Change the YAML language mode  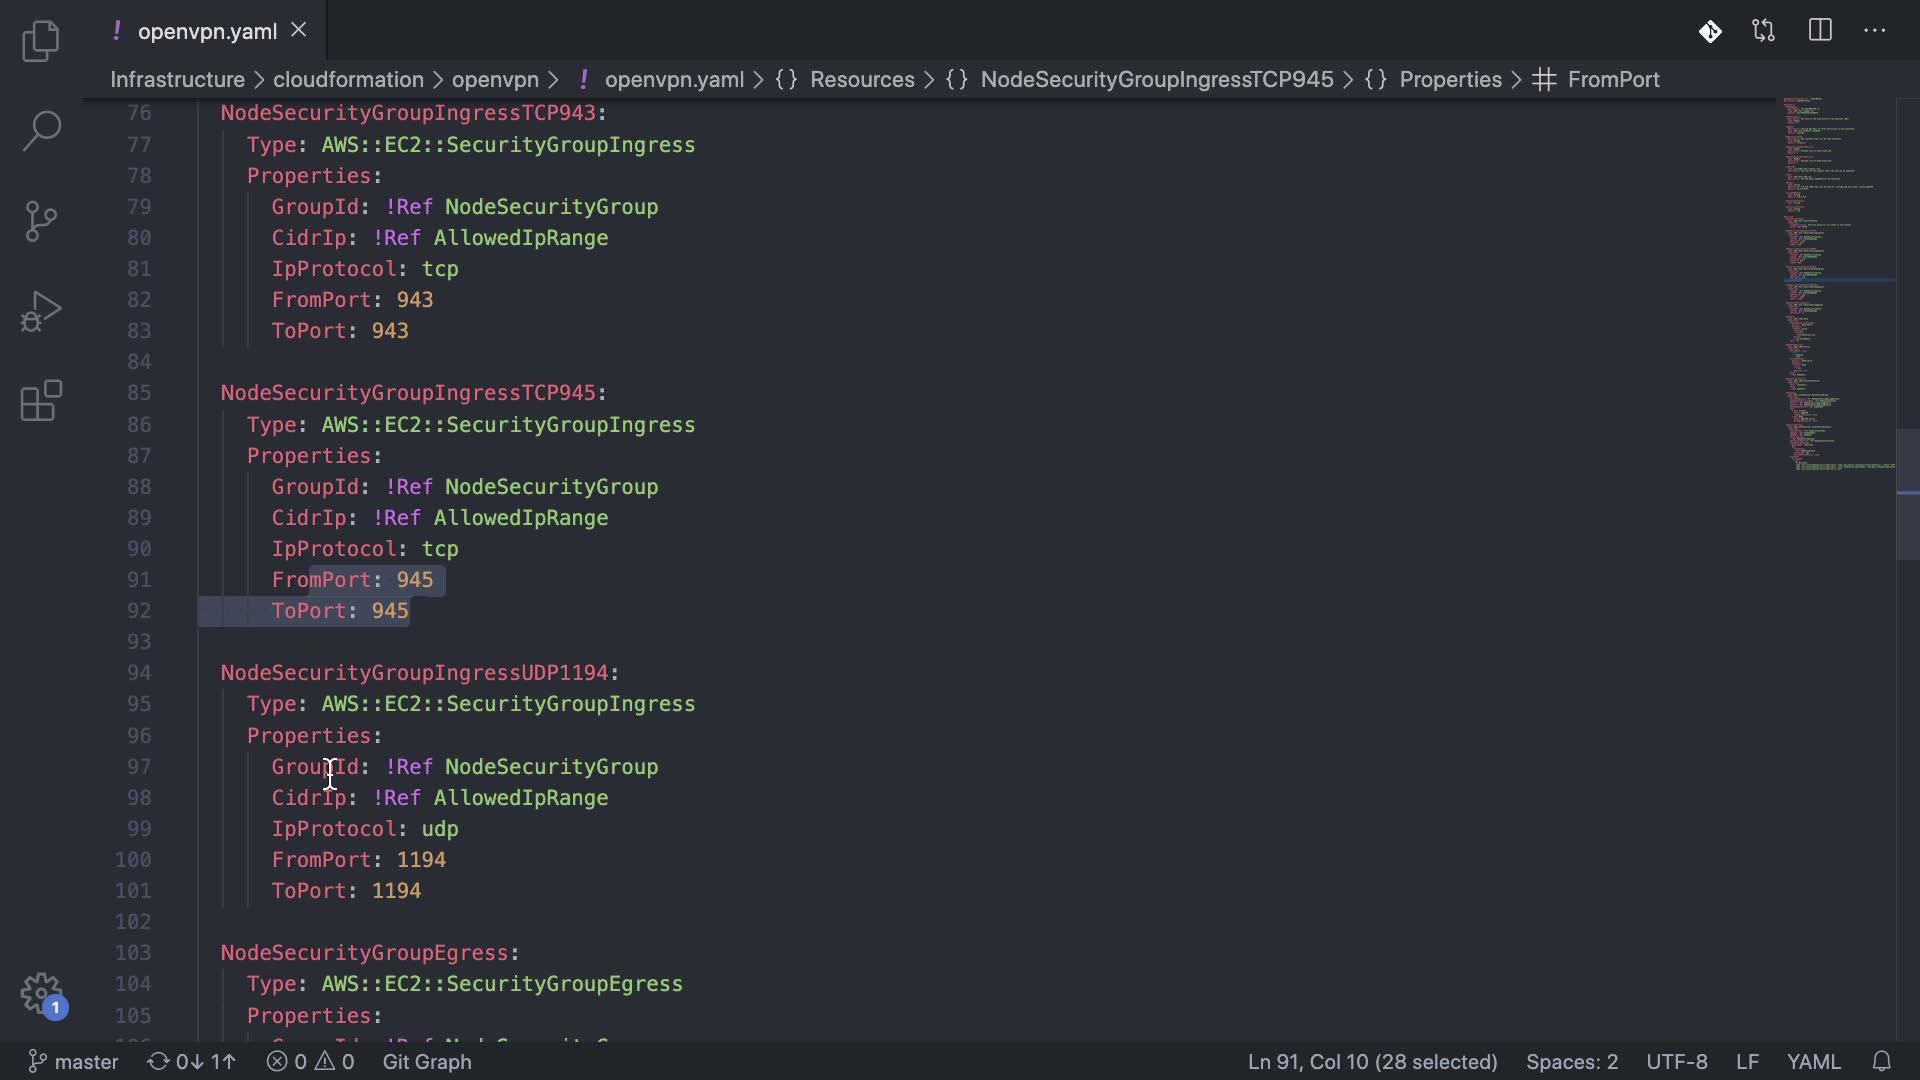[1813, 1061]
